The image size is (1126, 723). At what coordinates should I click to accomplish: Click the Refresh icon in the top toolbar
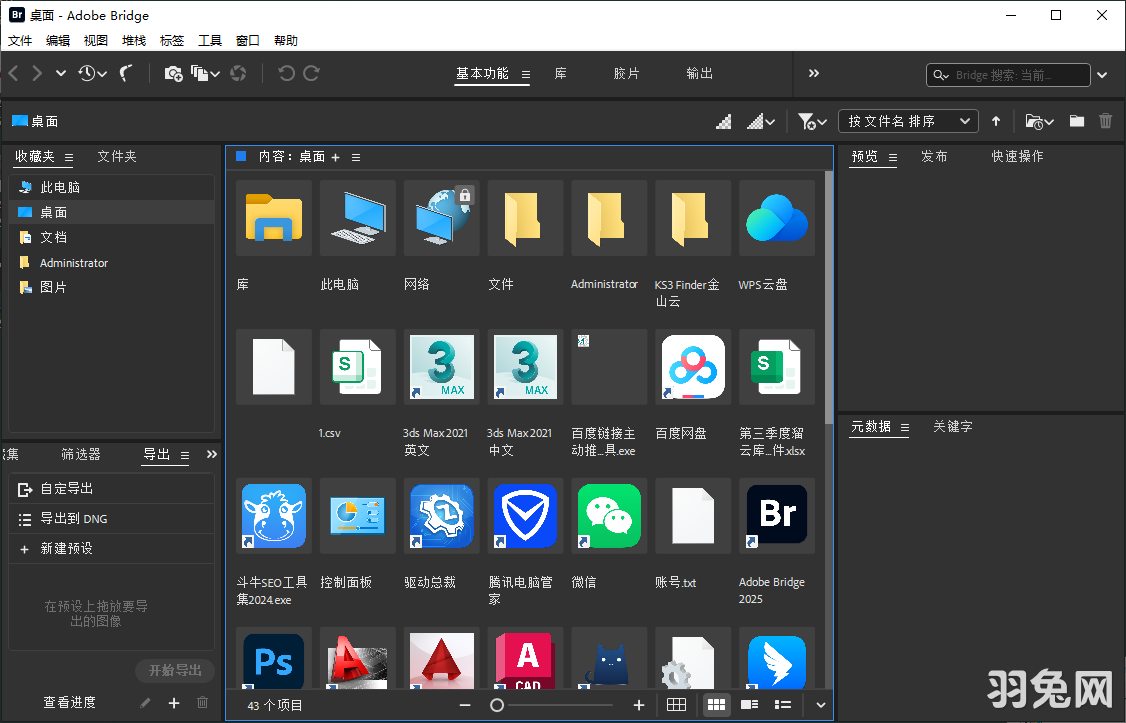[239, 73]
